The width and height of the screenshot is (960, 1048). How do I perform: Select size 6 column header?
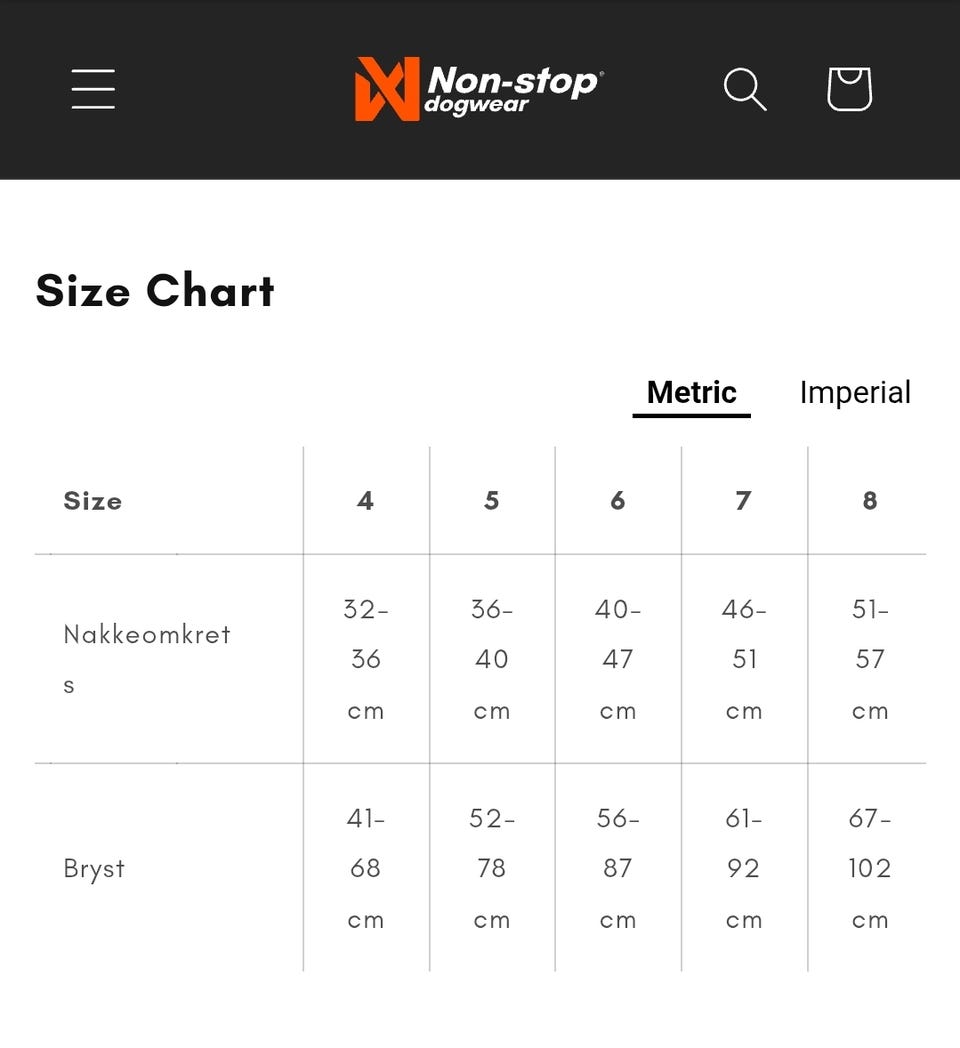pyautogui.click(x=618, y=501)
